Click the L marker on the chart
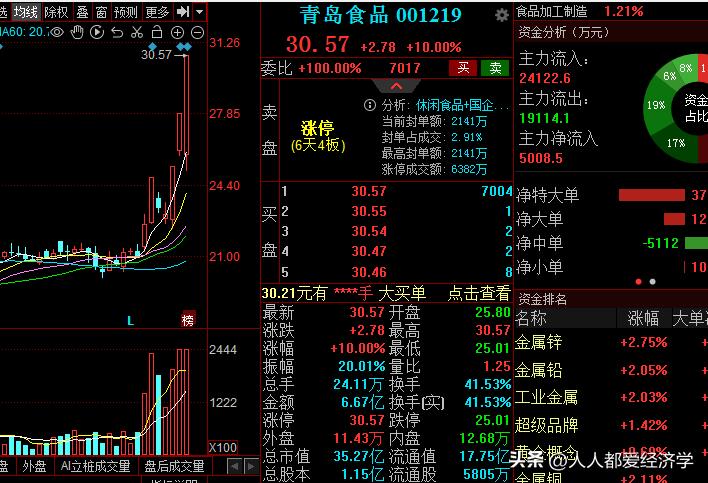 pos(130,321)
